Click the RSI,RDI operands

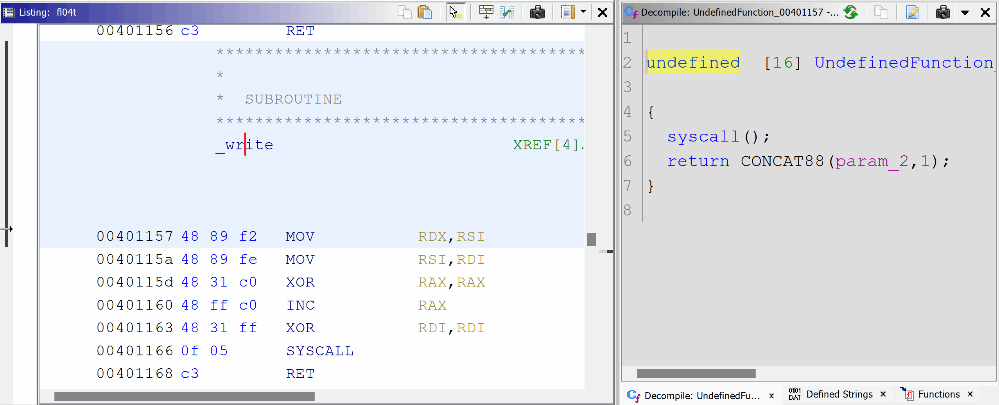pos(452,260)
